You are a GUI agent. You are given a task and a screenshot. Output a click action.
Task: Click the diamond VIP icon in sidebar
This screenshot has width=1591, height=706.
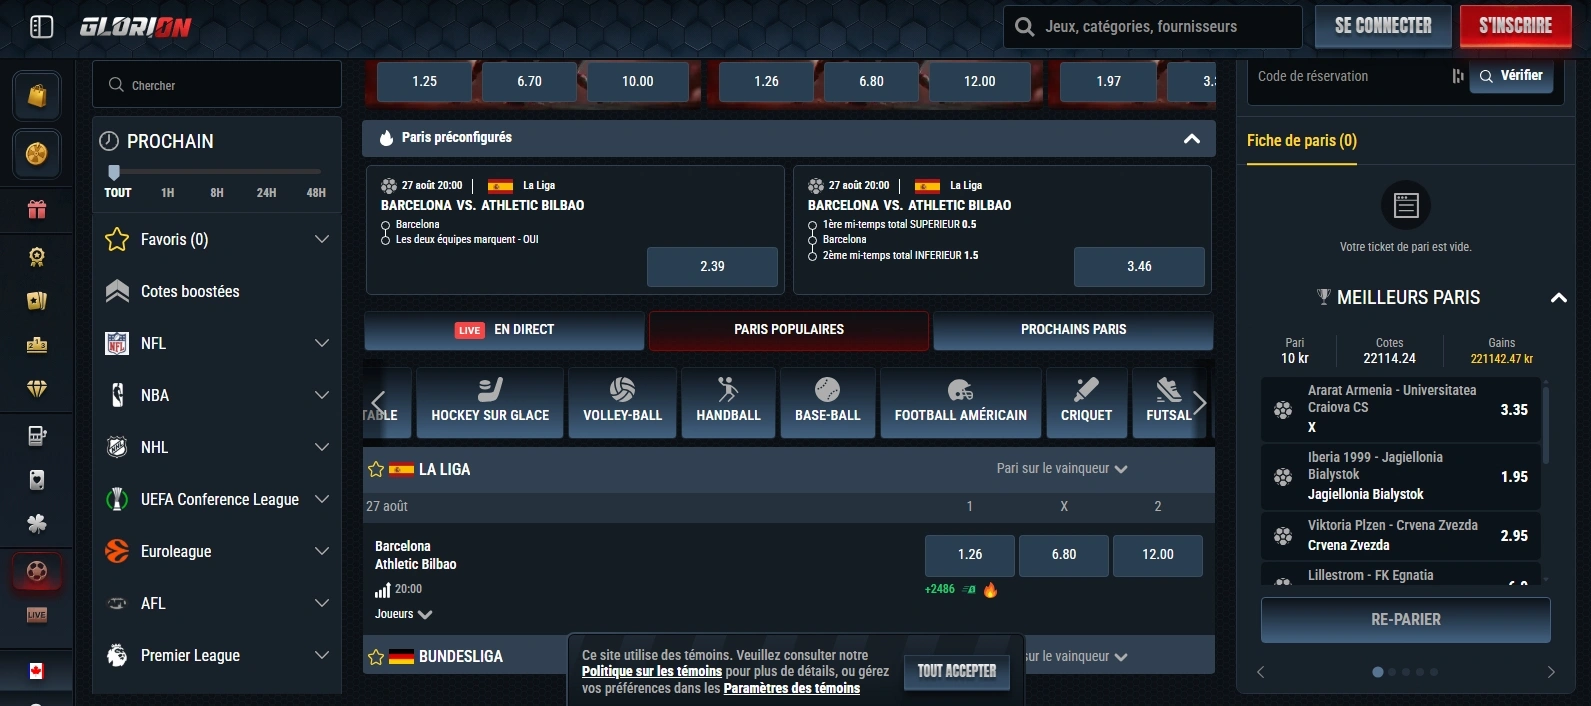[37, 389]
